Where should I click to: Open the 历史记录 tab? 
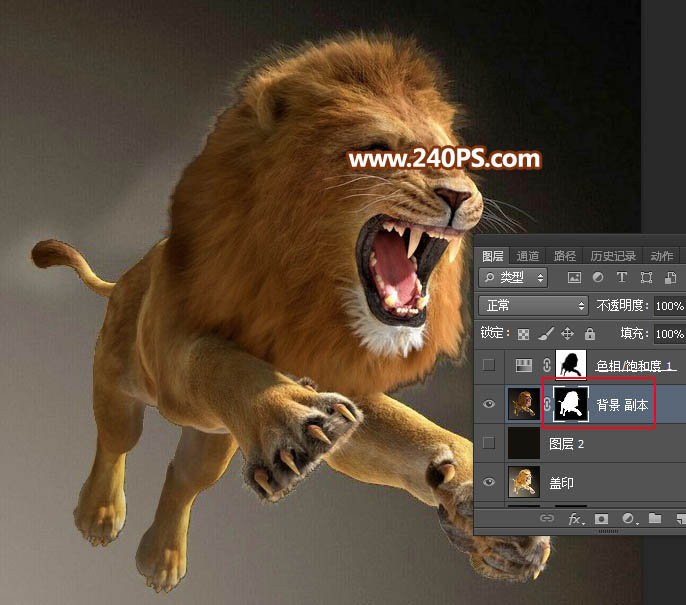[613, 256]
